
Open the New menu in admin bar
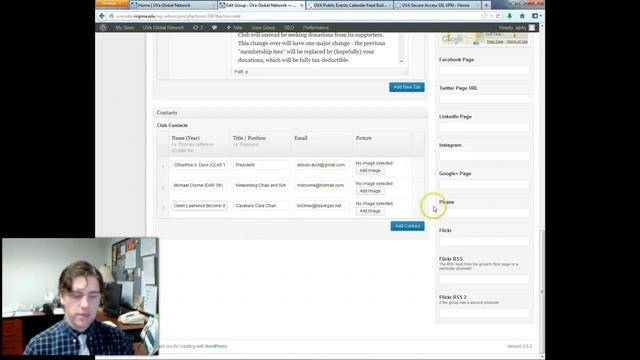point(234,28)
